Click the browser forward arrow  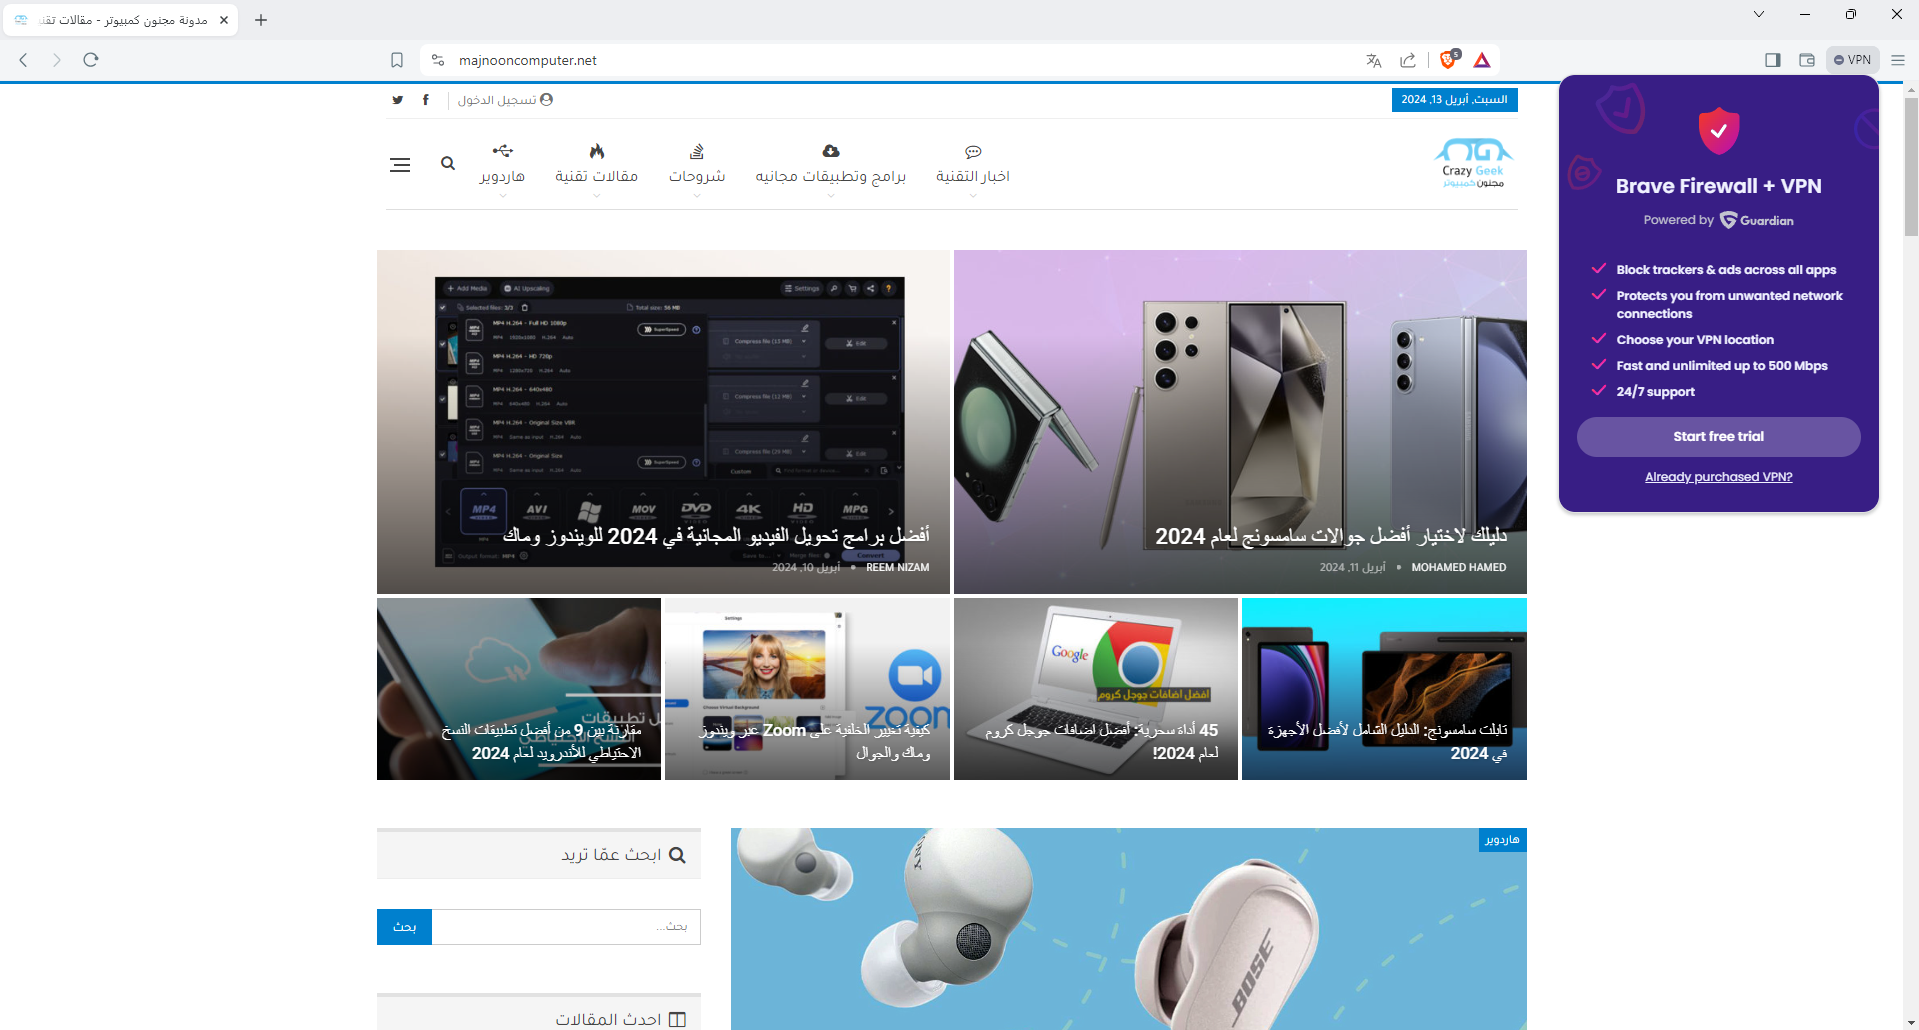click(57, 60)
